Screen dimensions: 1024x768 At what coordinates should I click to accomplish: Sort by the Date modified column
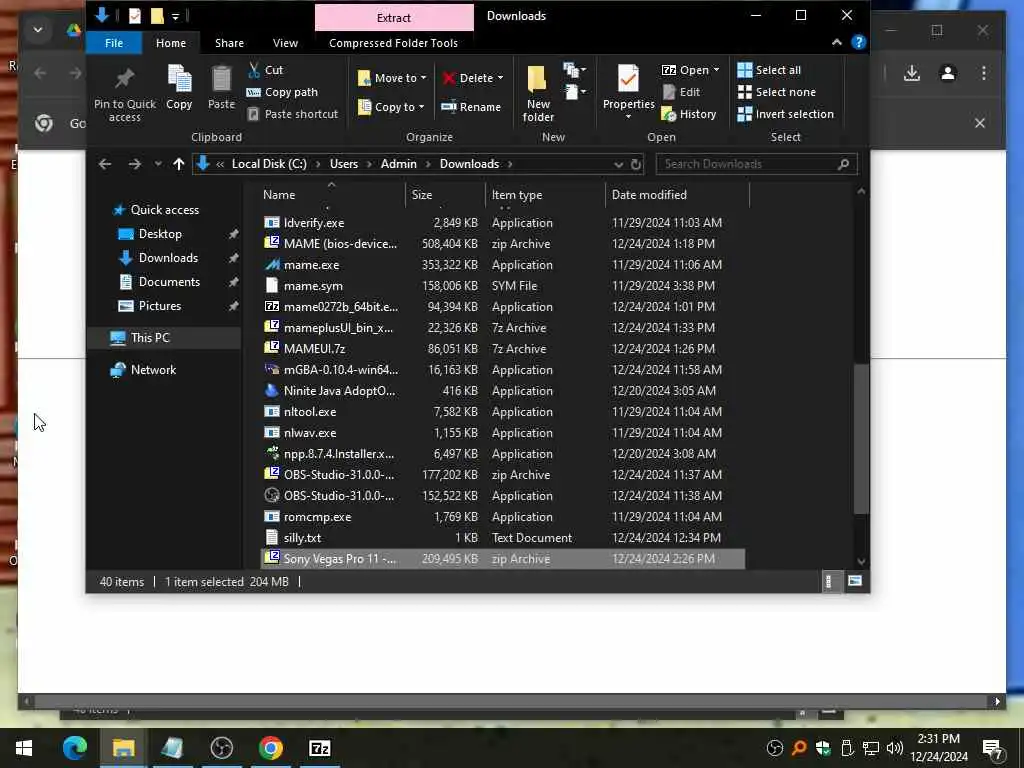tap(648, 195)
